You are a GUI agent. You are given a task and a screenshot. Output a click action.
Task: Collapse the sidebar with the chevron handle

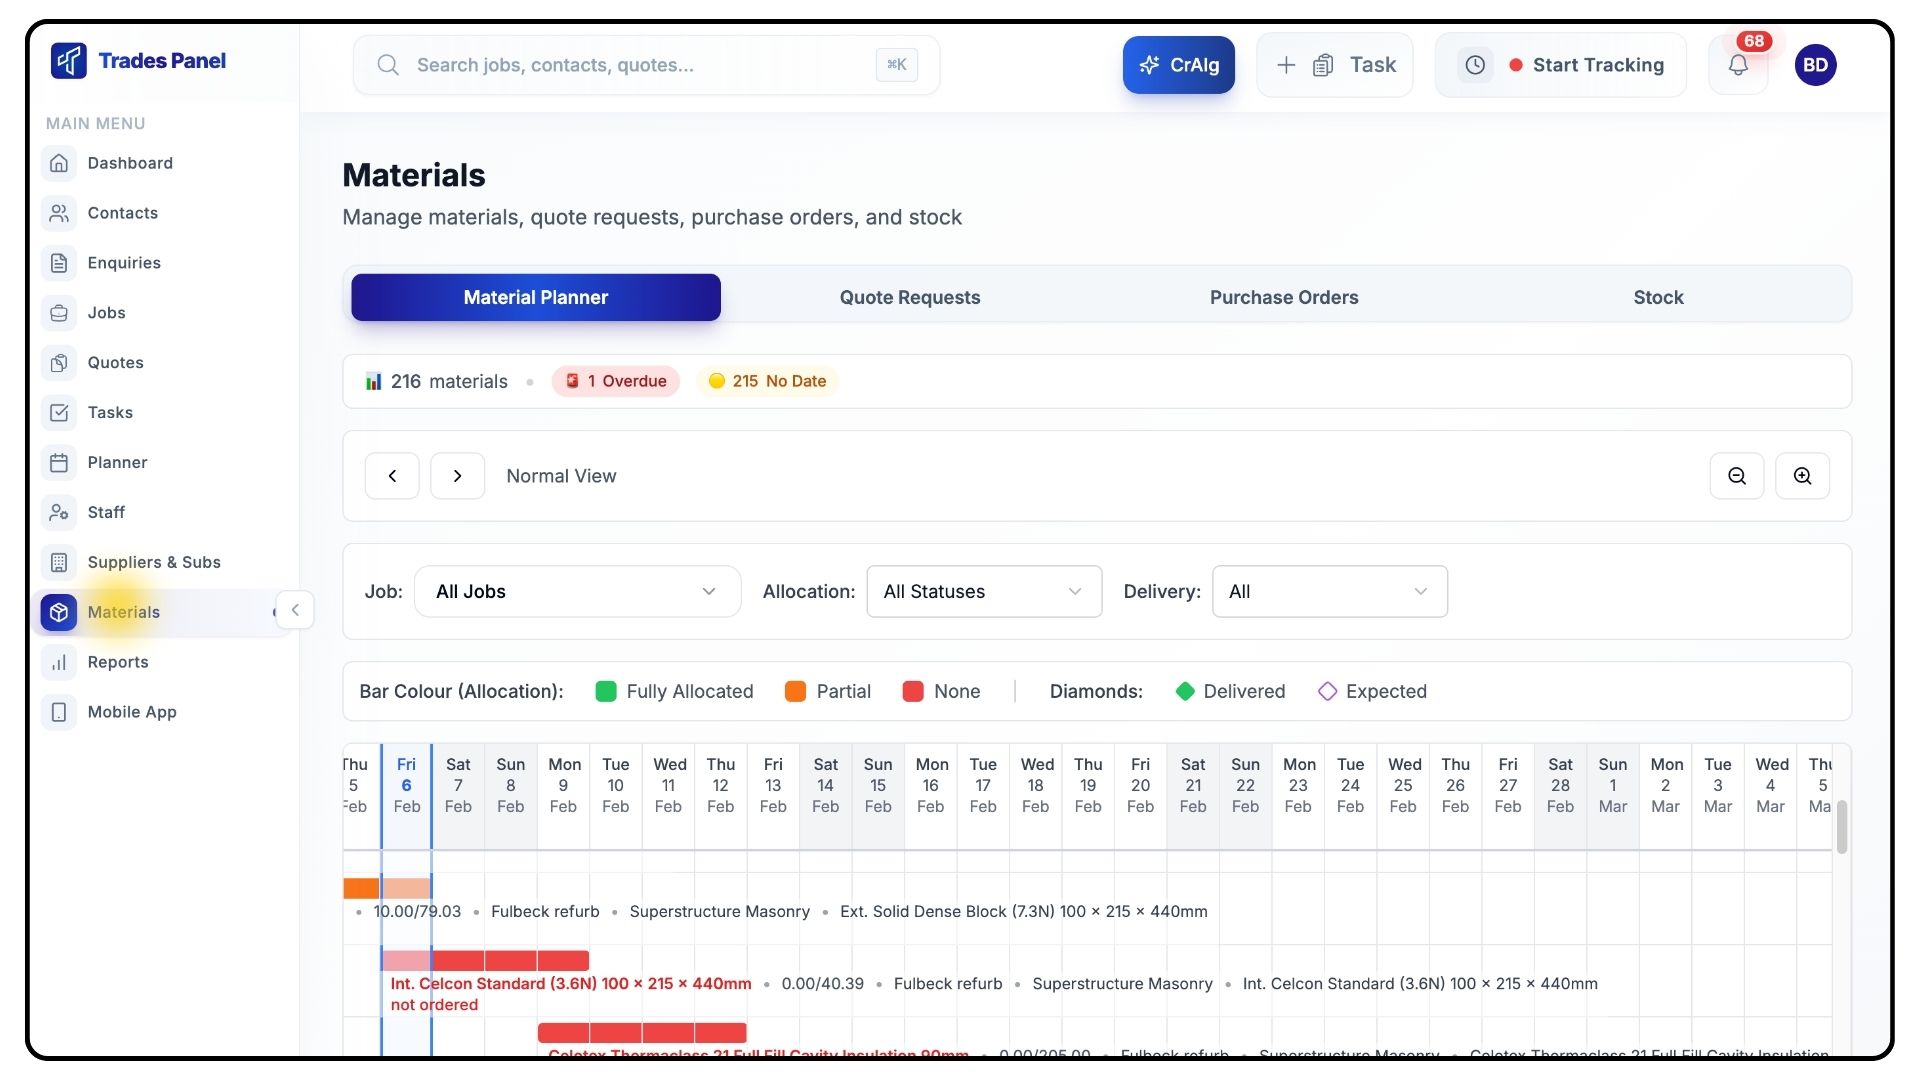point(295,610)
